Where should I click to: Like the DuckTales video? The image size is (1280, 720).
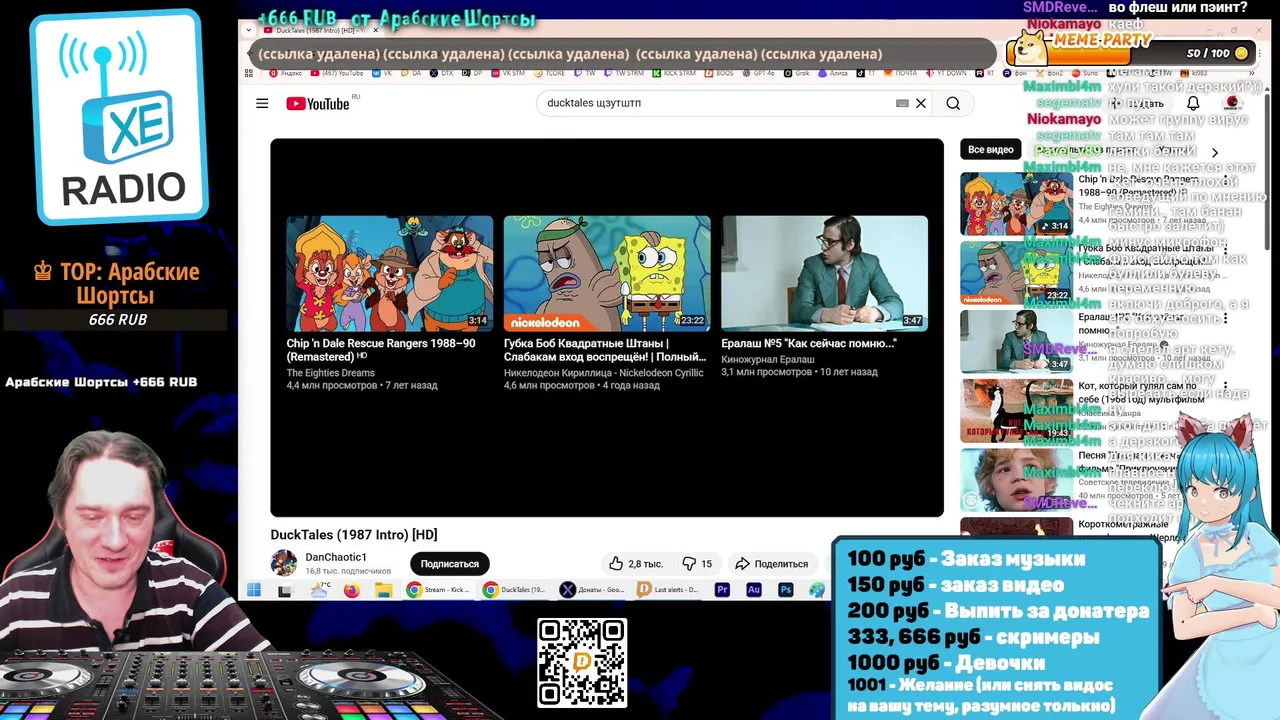click(x=636, y=564)
